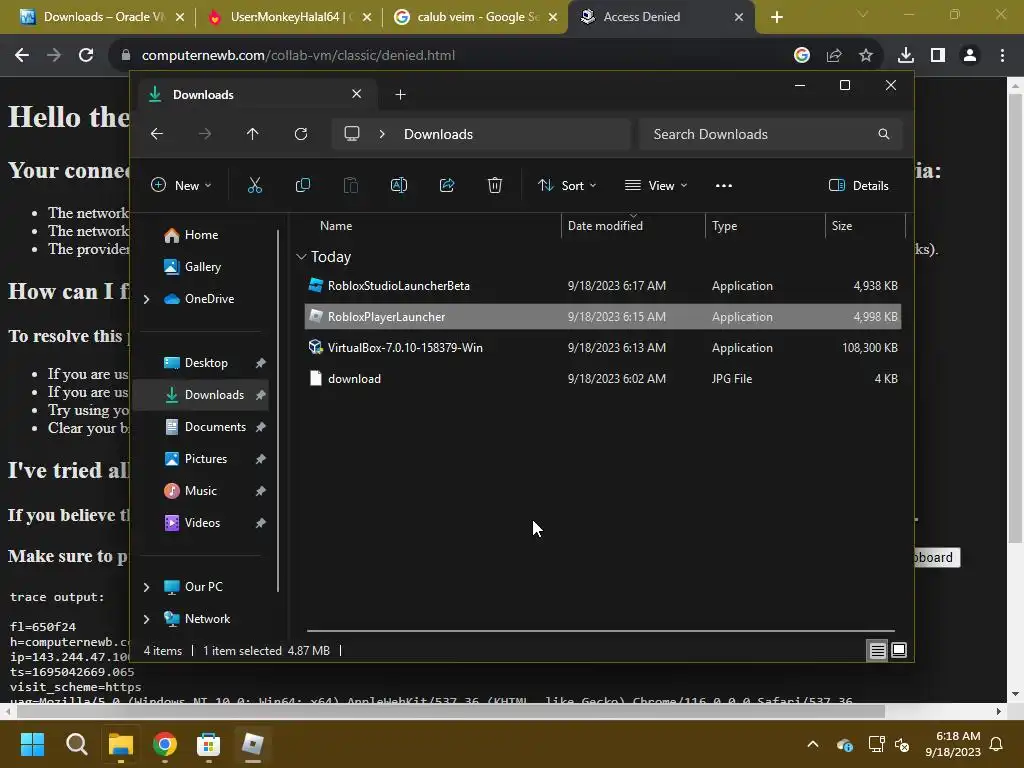Switch to calub veim Google Search tab
1024x768 pixels.
[475, 17]
